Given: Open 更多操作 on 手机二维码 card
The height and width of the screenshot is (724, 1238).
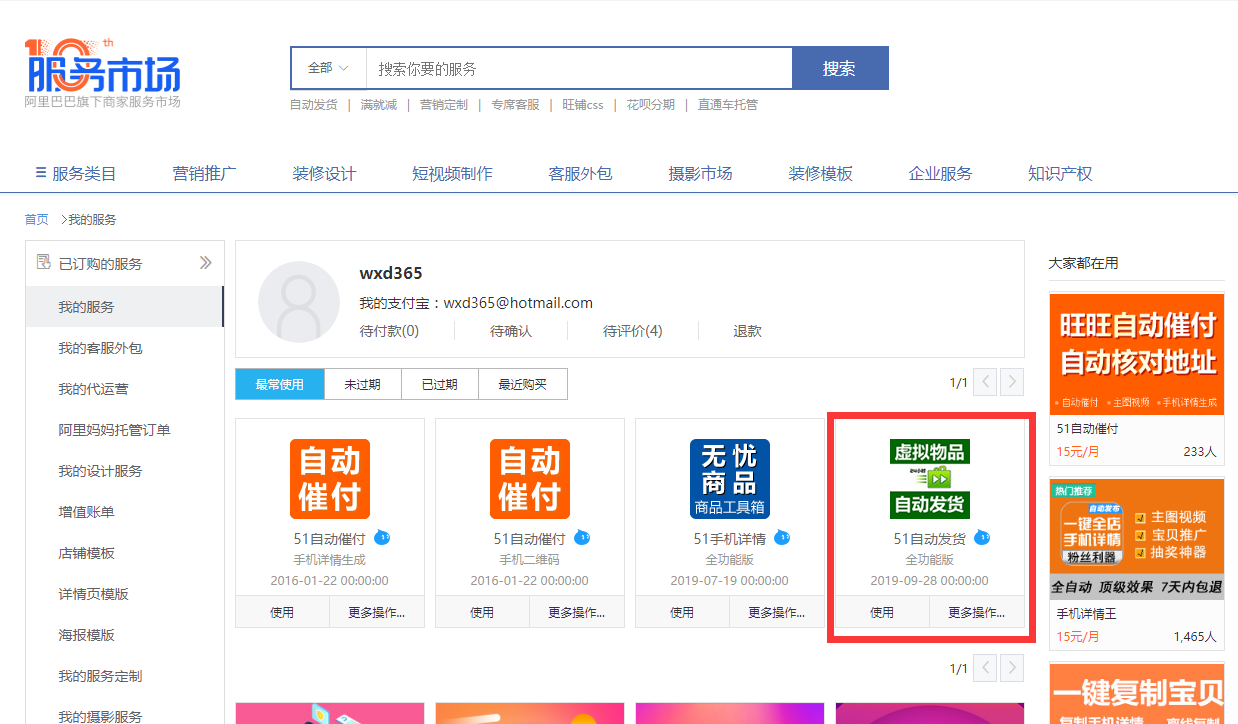Looking at the screenshot, I should tap(577, 612).
